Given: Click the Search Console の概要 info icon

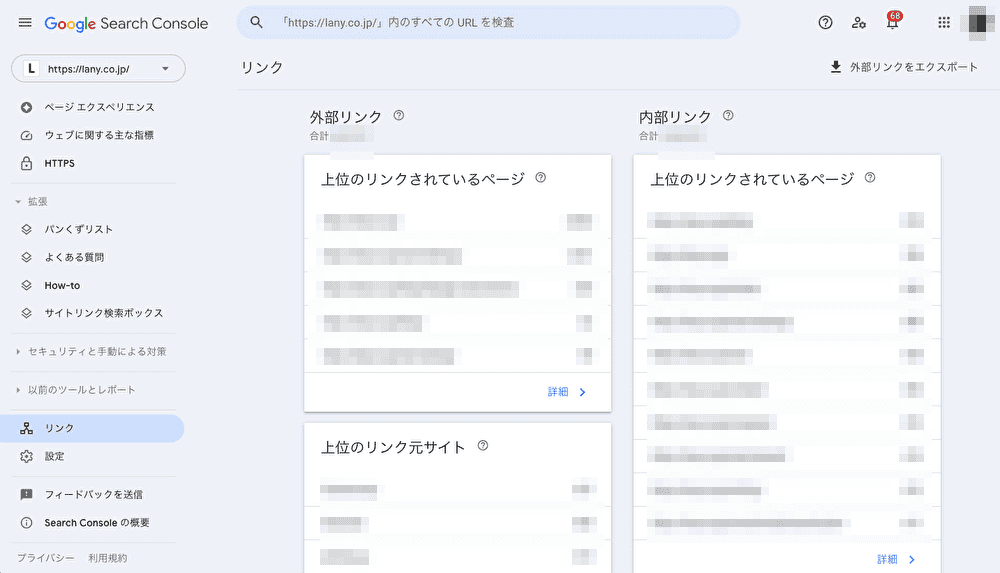Looking at the screenshot, I should pyautogui.click(x=26, y=523).
